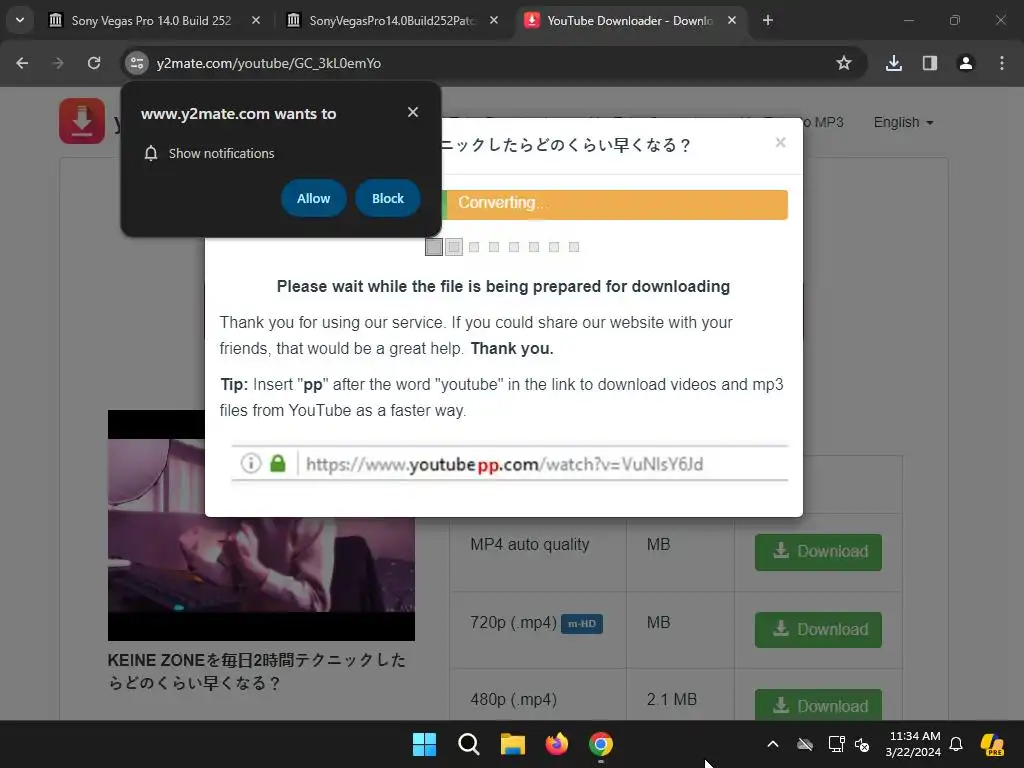Click the cloud sync tray icon
Image resolution: width=1024 pixels, height=768 pixels.
tap(805, 744)
